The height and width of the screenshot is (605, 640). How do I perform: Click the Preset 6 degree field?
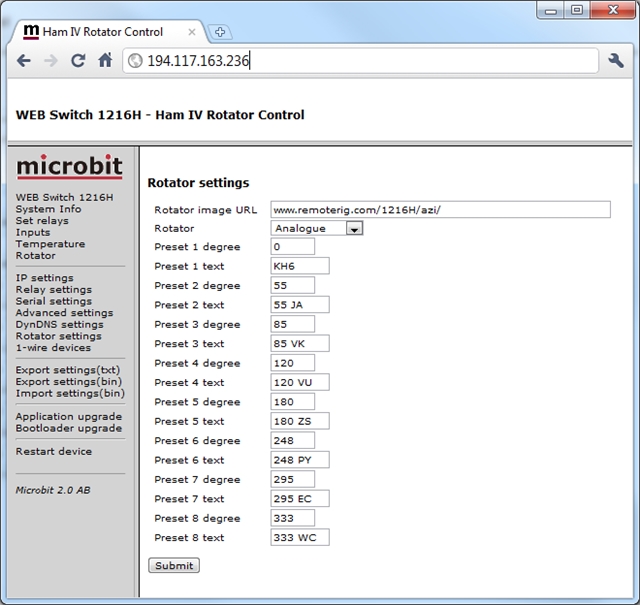tap(293, 440)
